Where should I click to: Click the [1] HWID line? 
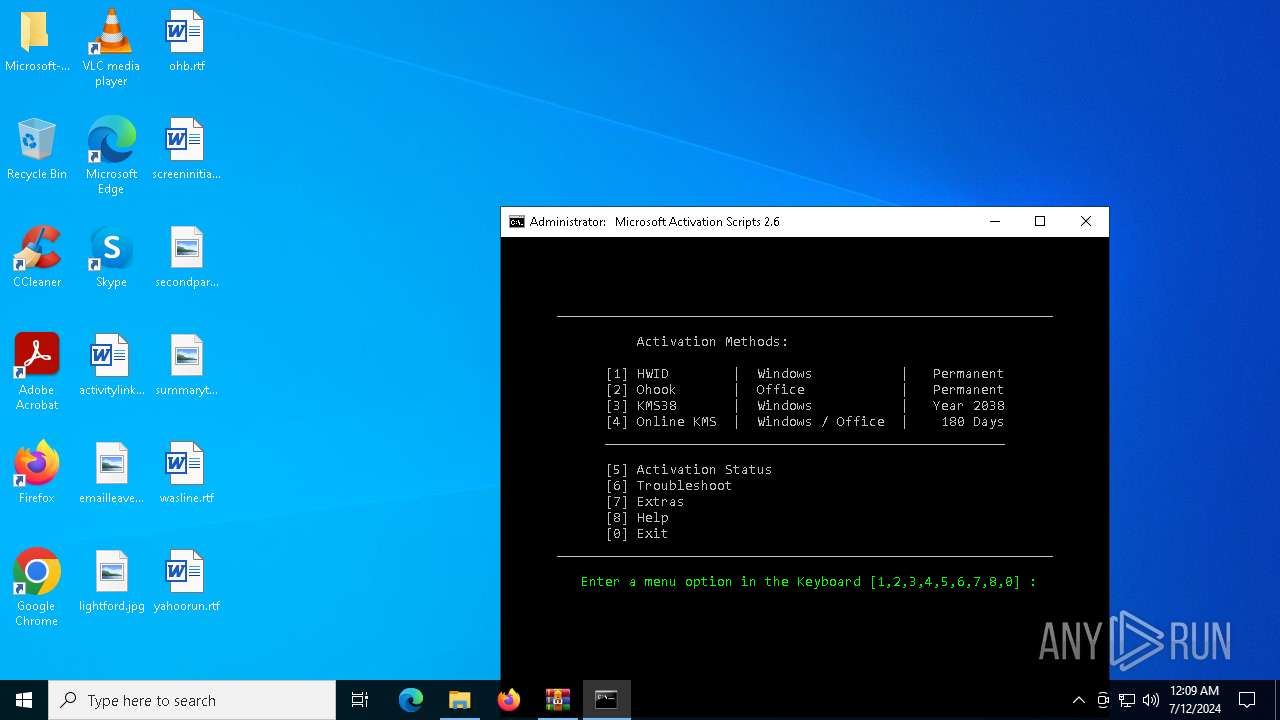click(805, 374)
